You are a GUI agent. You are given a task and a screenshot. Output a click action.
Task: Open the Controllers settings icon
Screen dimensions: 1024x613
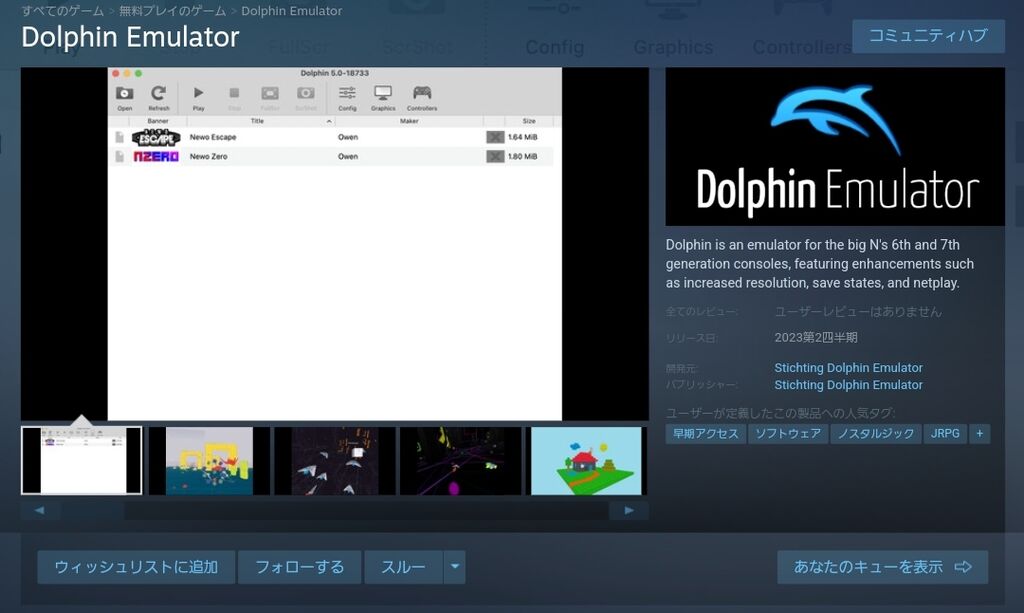tap(422, 92)
